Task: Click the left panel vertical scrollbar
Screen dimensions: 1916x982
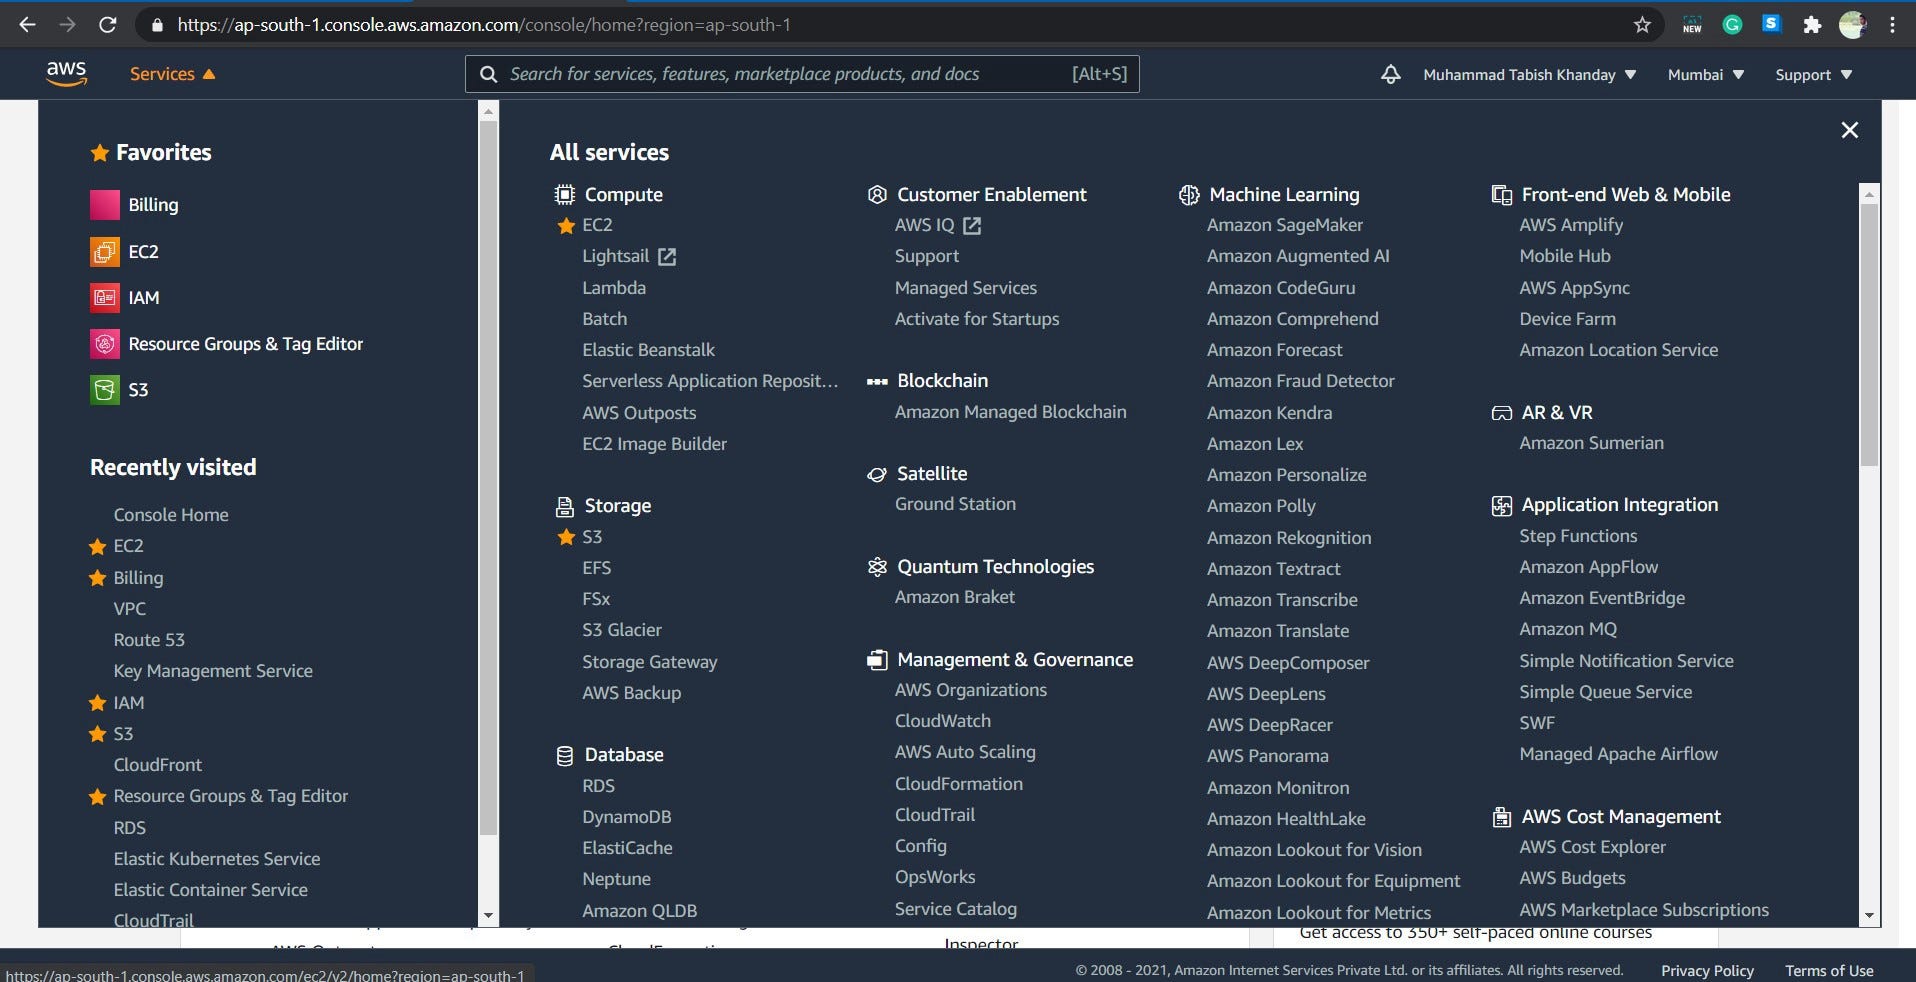Action: 488,478
